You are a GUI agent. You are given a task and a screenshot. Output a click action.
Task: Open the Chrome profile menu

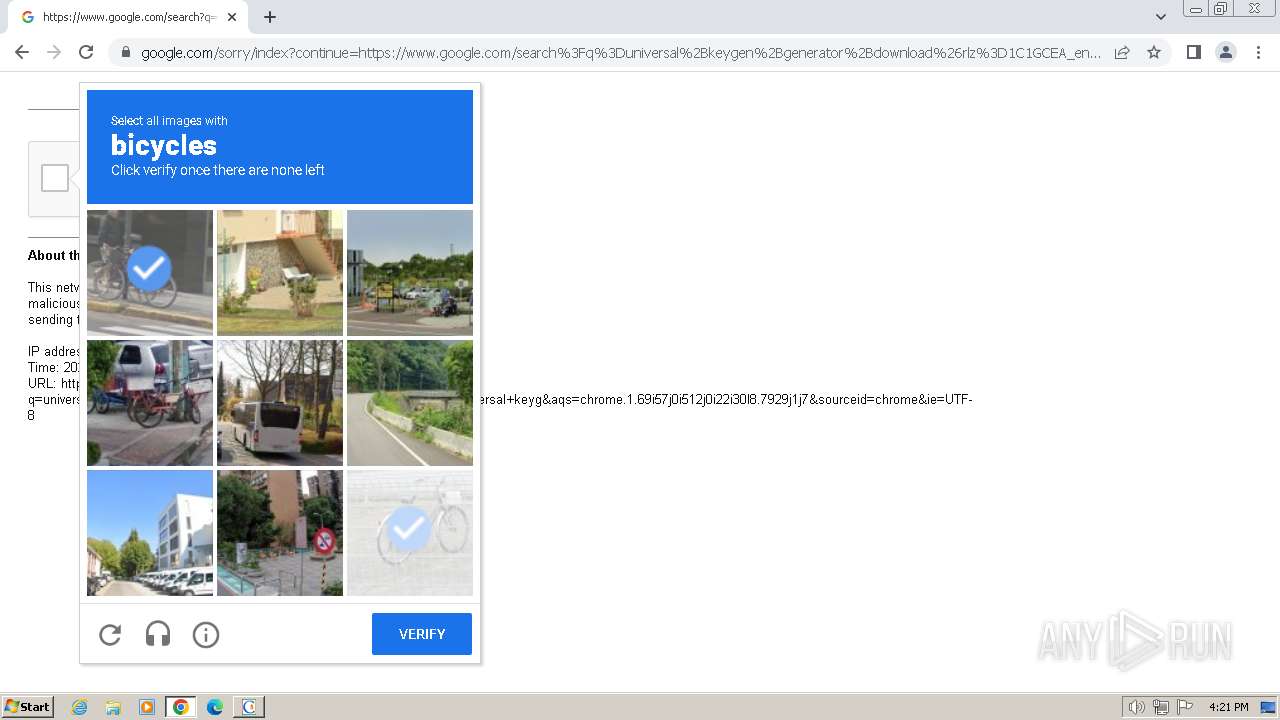click(1226, 52)
